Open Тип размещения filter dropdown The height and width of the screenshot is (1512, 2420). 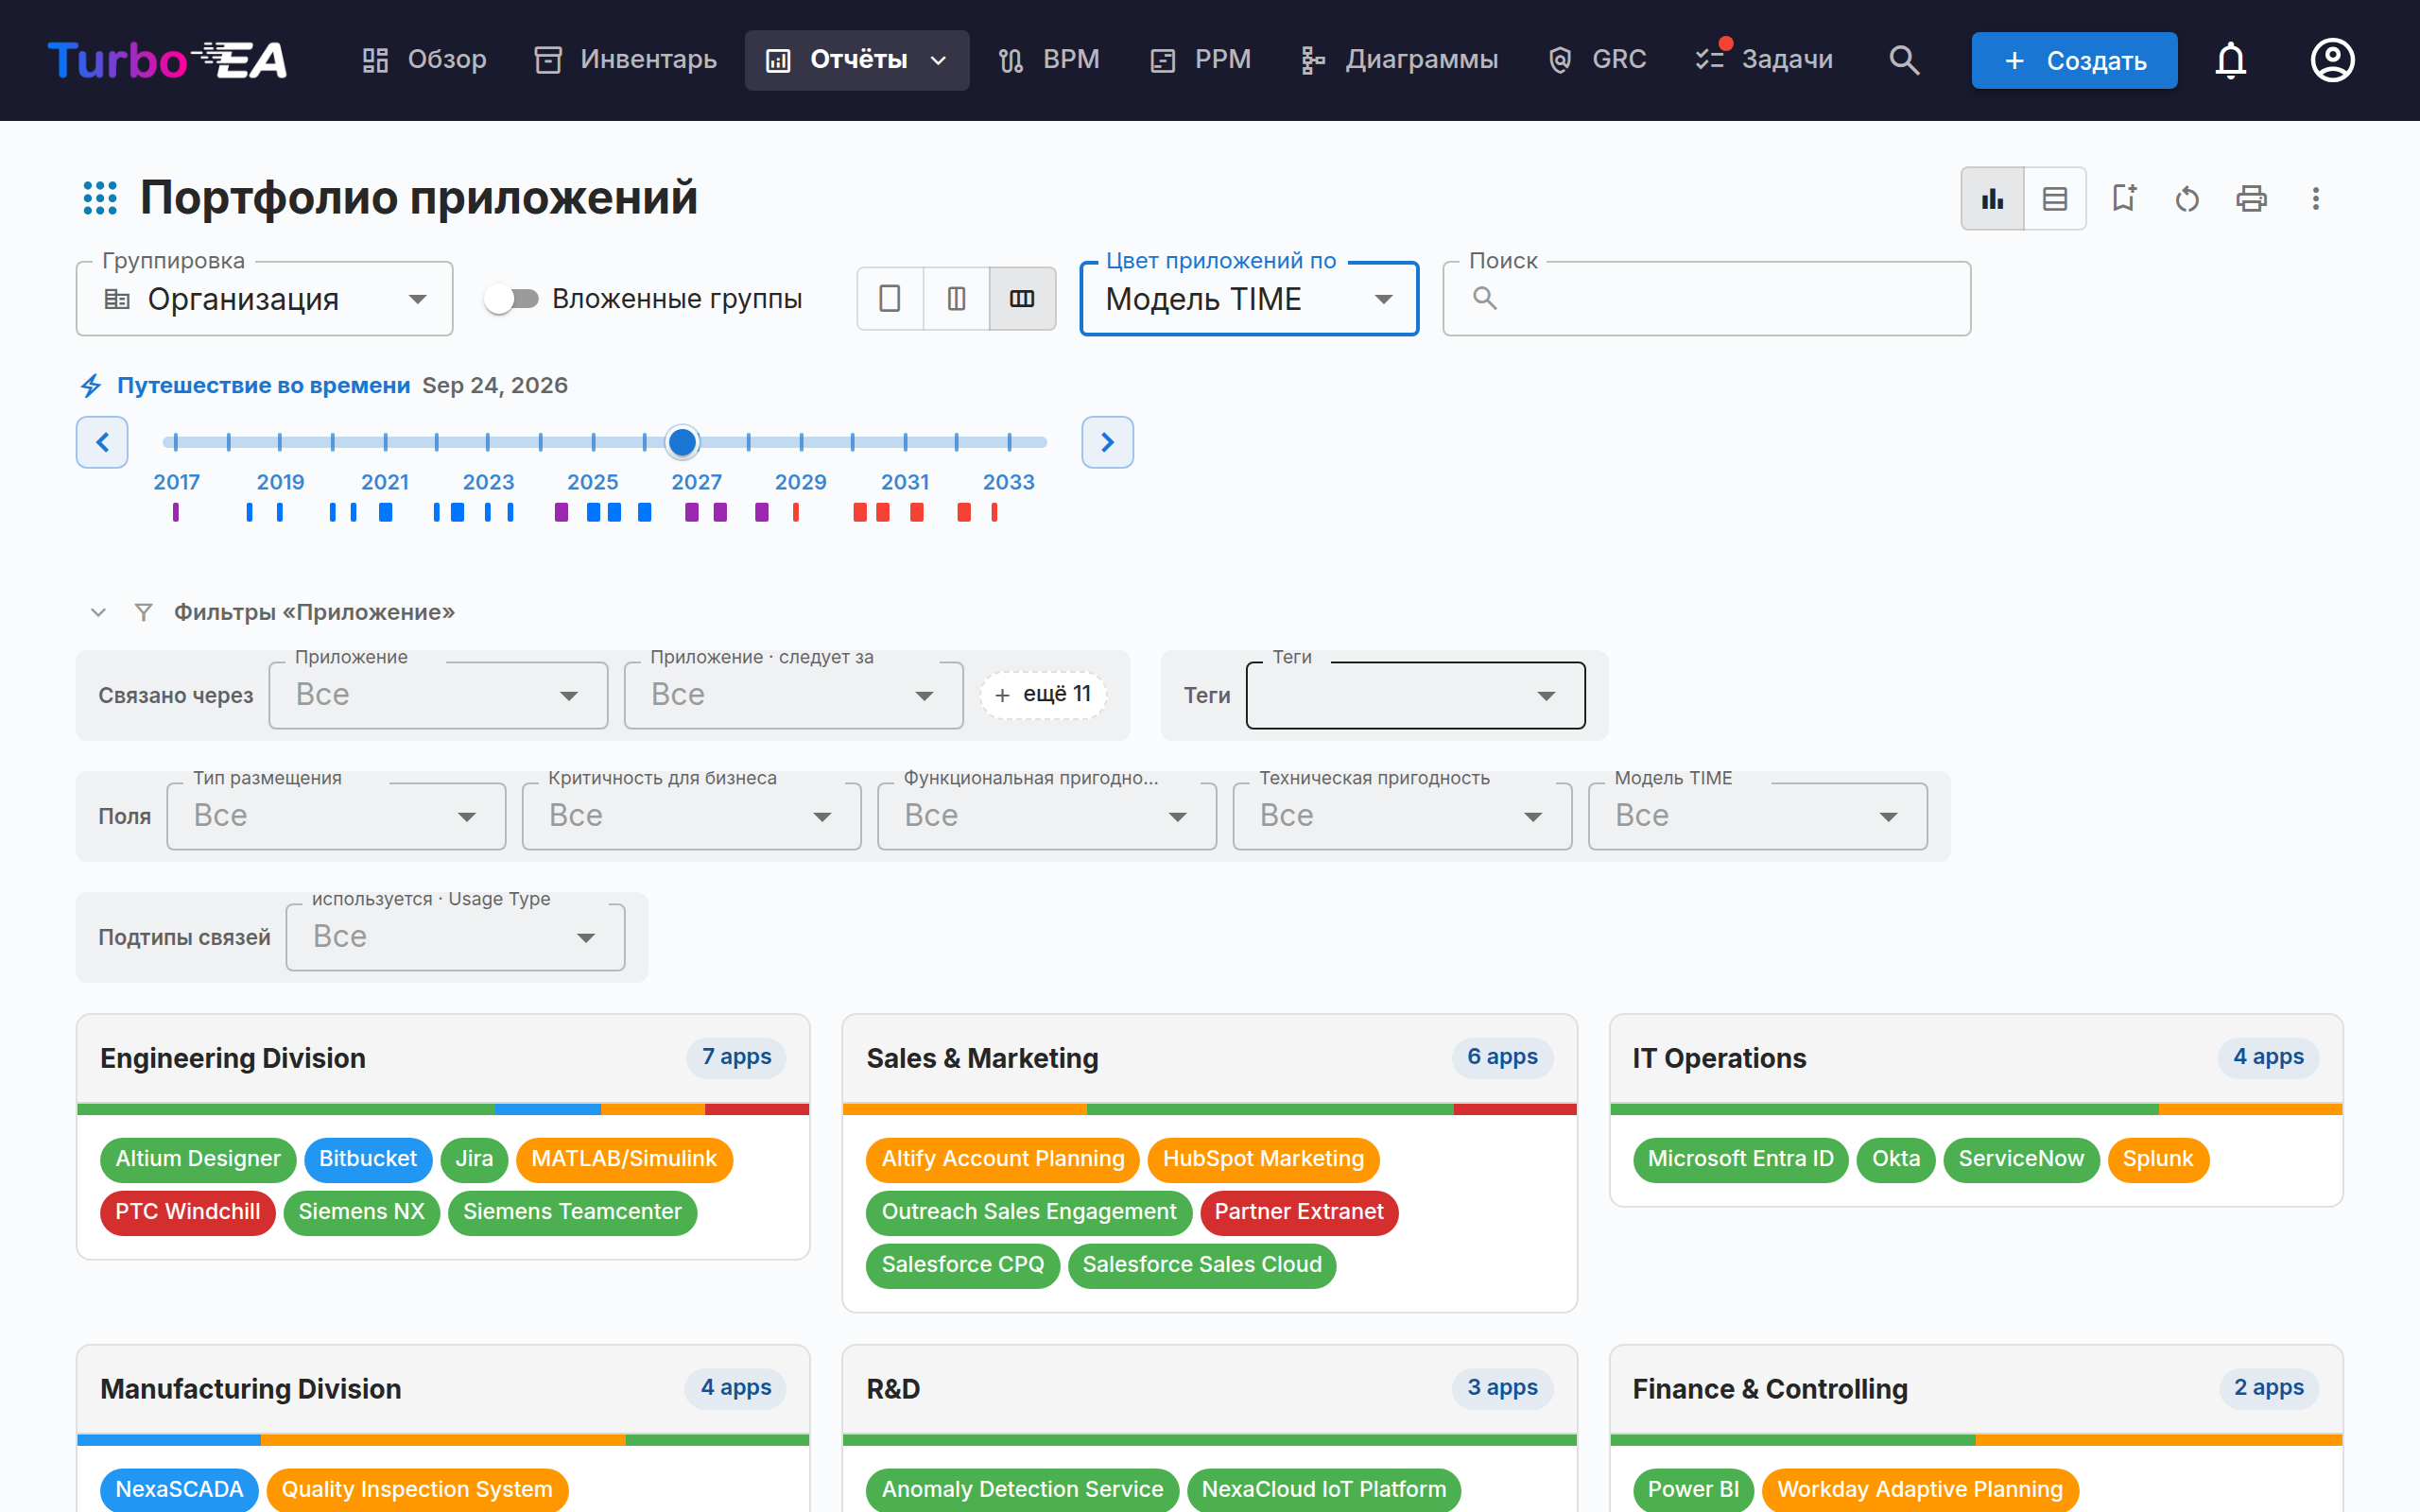[336, 816]
